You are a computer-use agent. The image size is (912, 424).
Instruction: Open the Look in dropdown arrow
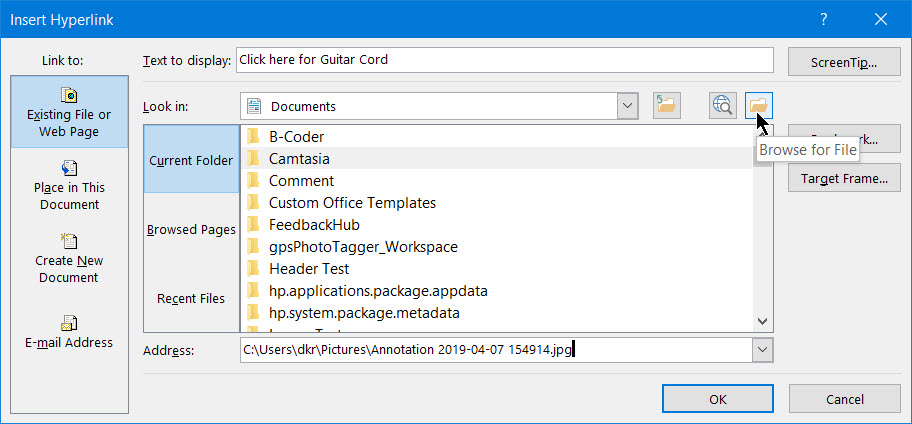(627, 106)
